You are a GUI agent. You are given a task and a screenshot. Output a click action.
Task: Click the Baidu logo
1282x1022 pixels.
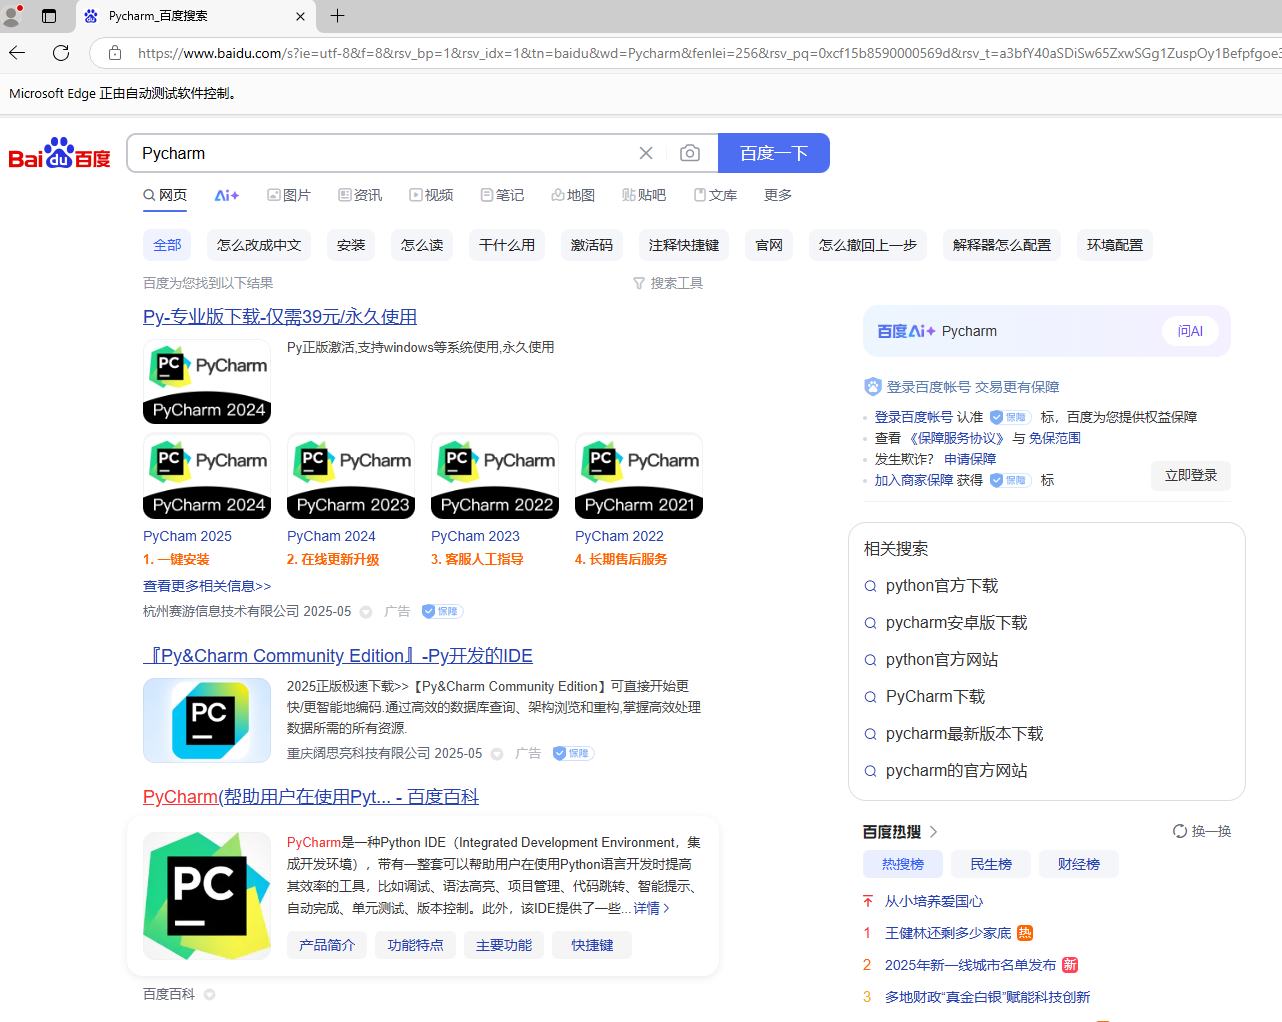click(60, 154)
